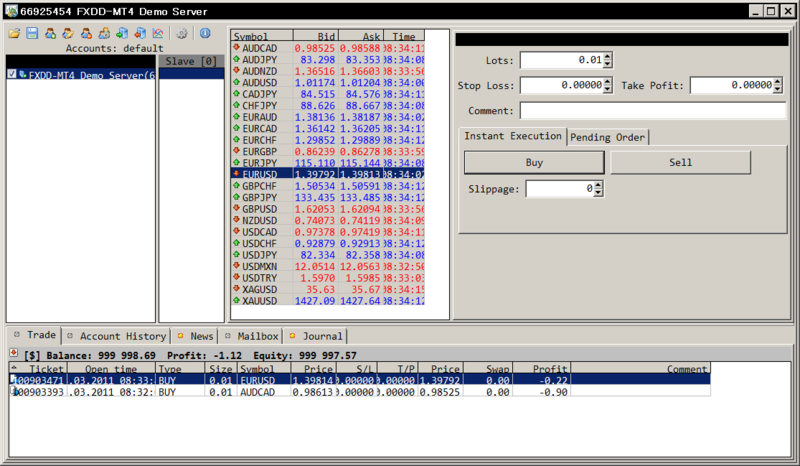This screenshot has height=466, width=800.
Task: Select USDTRY row in quotes list
Action: (x=328, y=278)
